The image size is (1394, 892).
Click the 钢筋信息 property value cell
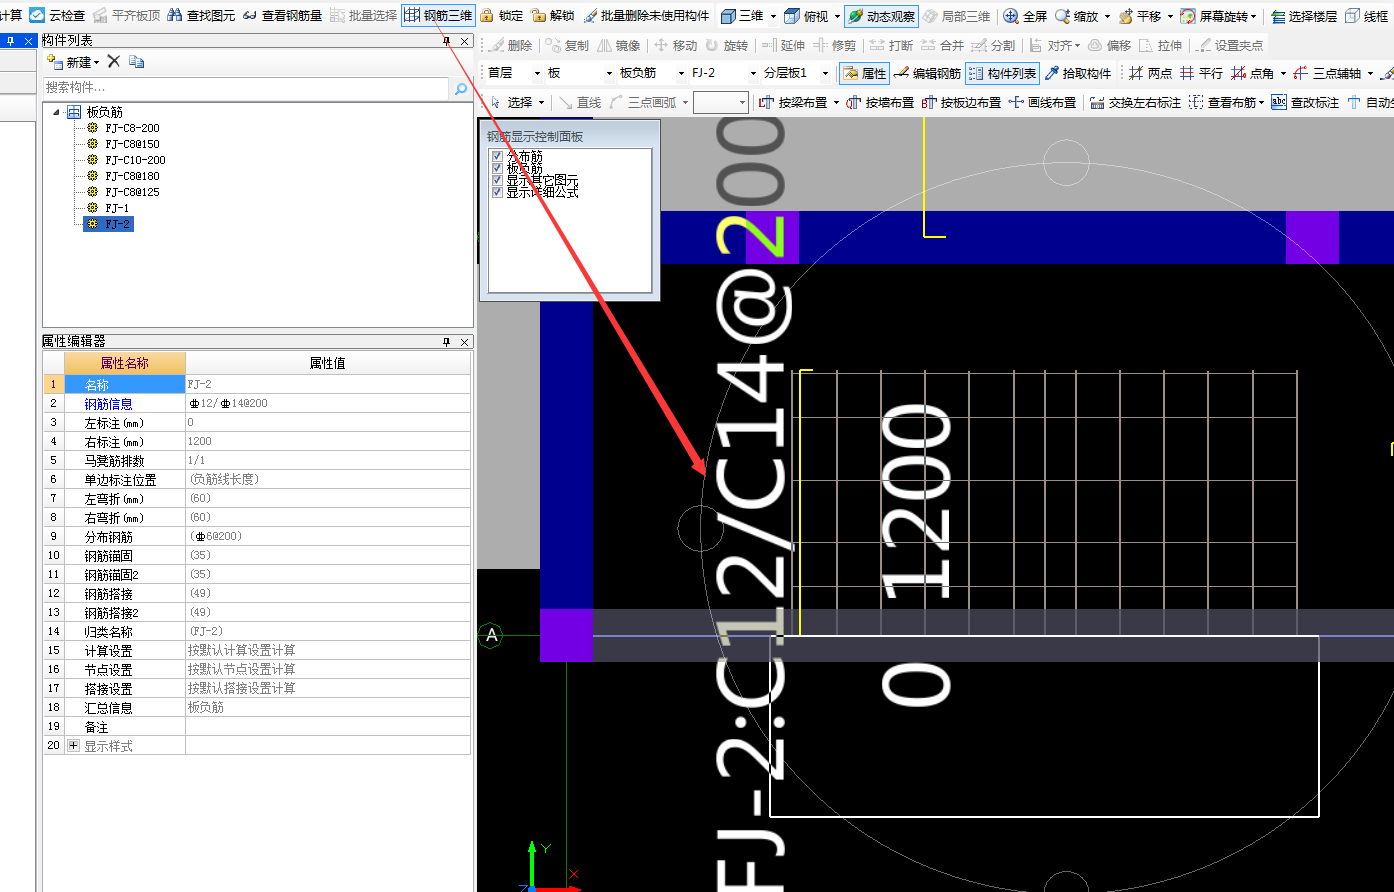click(x=327, y=403)
